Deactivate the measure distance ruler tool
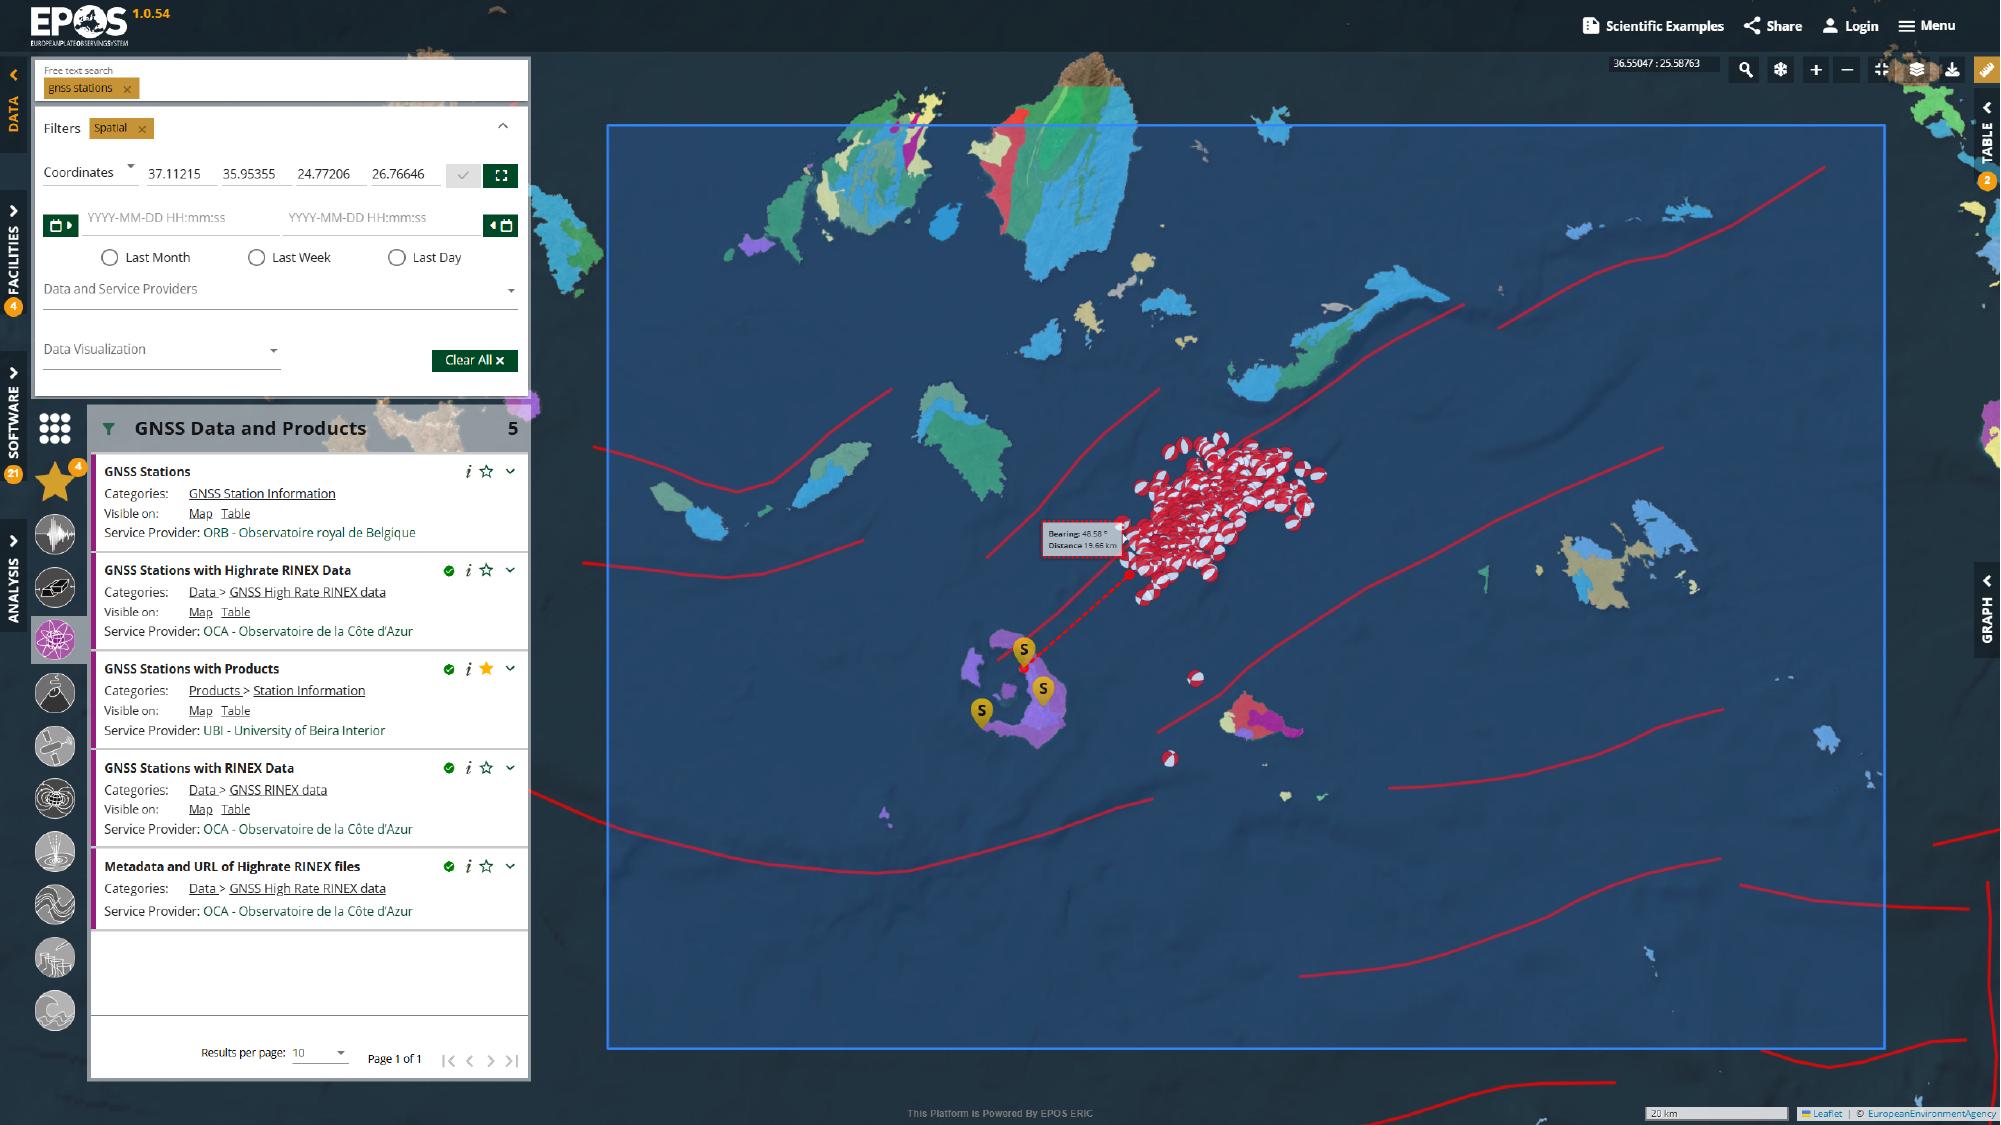Screen dimensions: 2001x1125 coord(1985,70)
